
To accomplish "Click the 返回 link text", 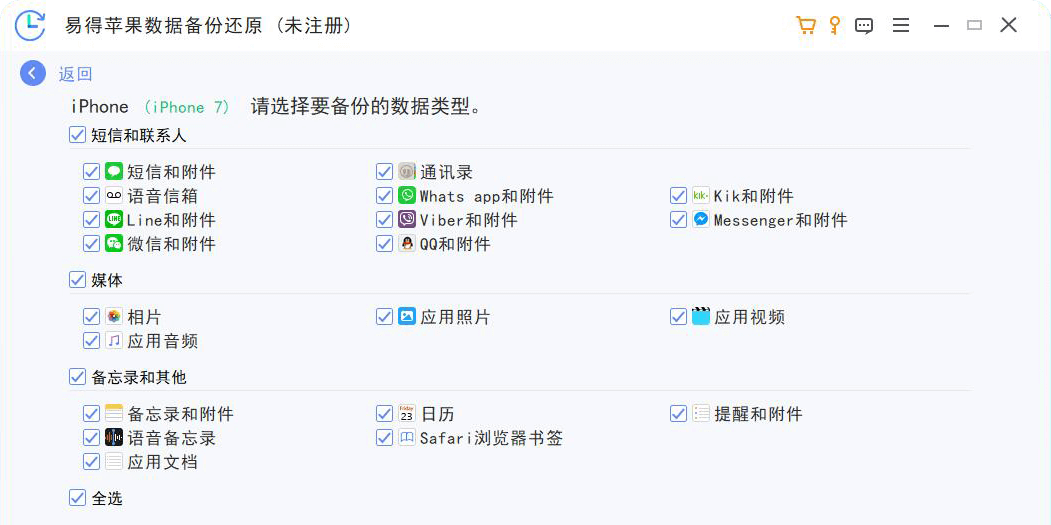I will 75,74.
